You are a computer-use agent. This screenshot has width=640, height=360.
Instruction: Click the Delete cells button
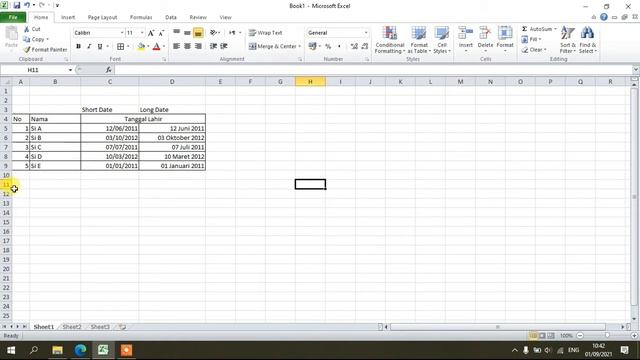point(485,40)
